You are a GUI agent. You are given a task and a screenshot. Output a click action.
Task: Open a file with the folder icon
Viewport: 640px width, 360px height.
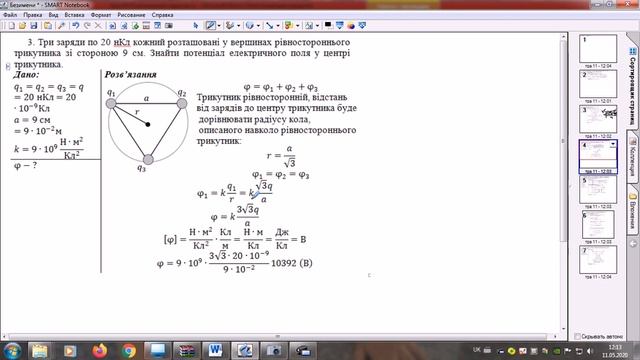[x=22, y=26]
